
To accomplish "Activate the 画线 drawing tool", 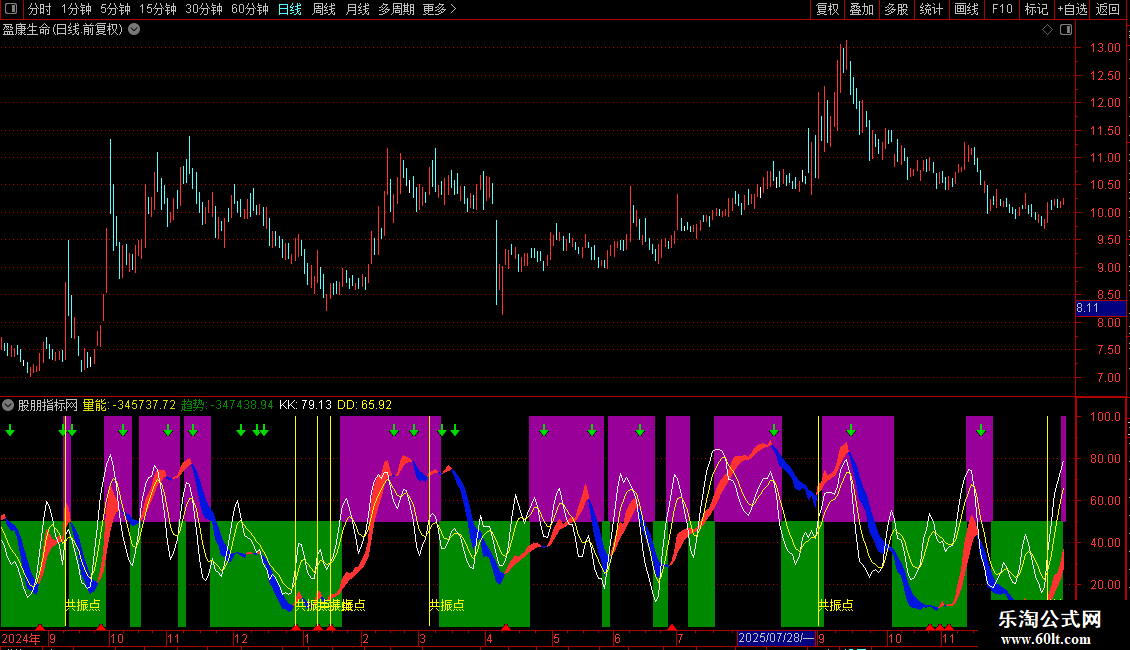I will (966, 9).
